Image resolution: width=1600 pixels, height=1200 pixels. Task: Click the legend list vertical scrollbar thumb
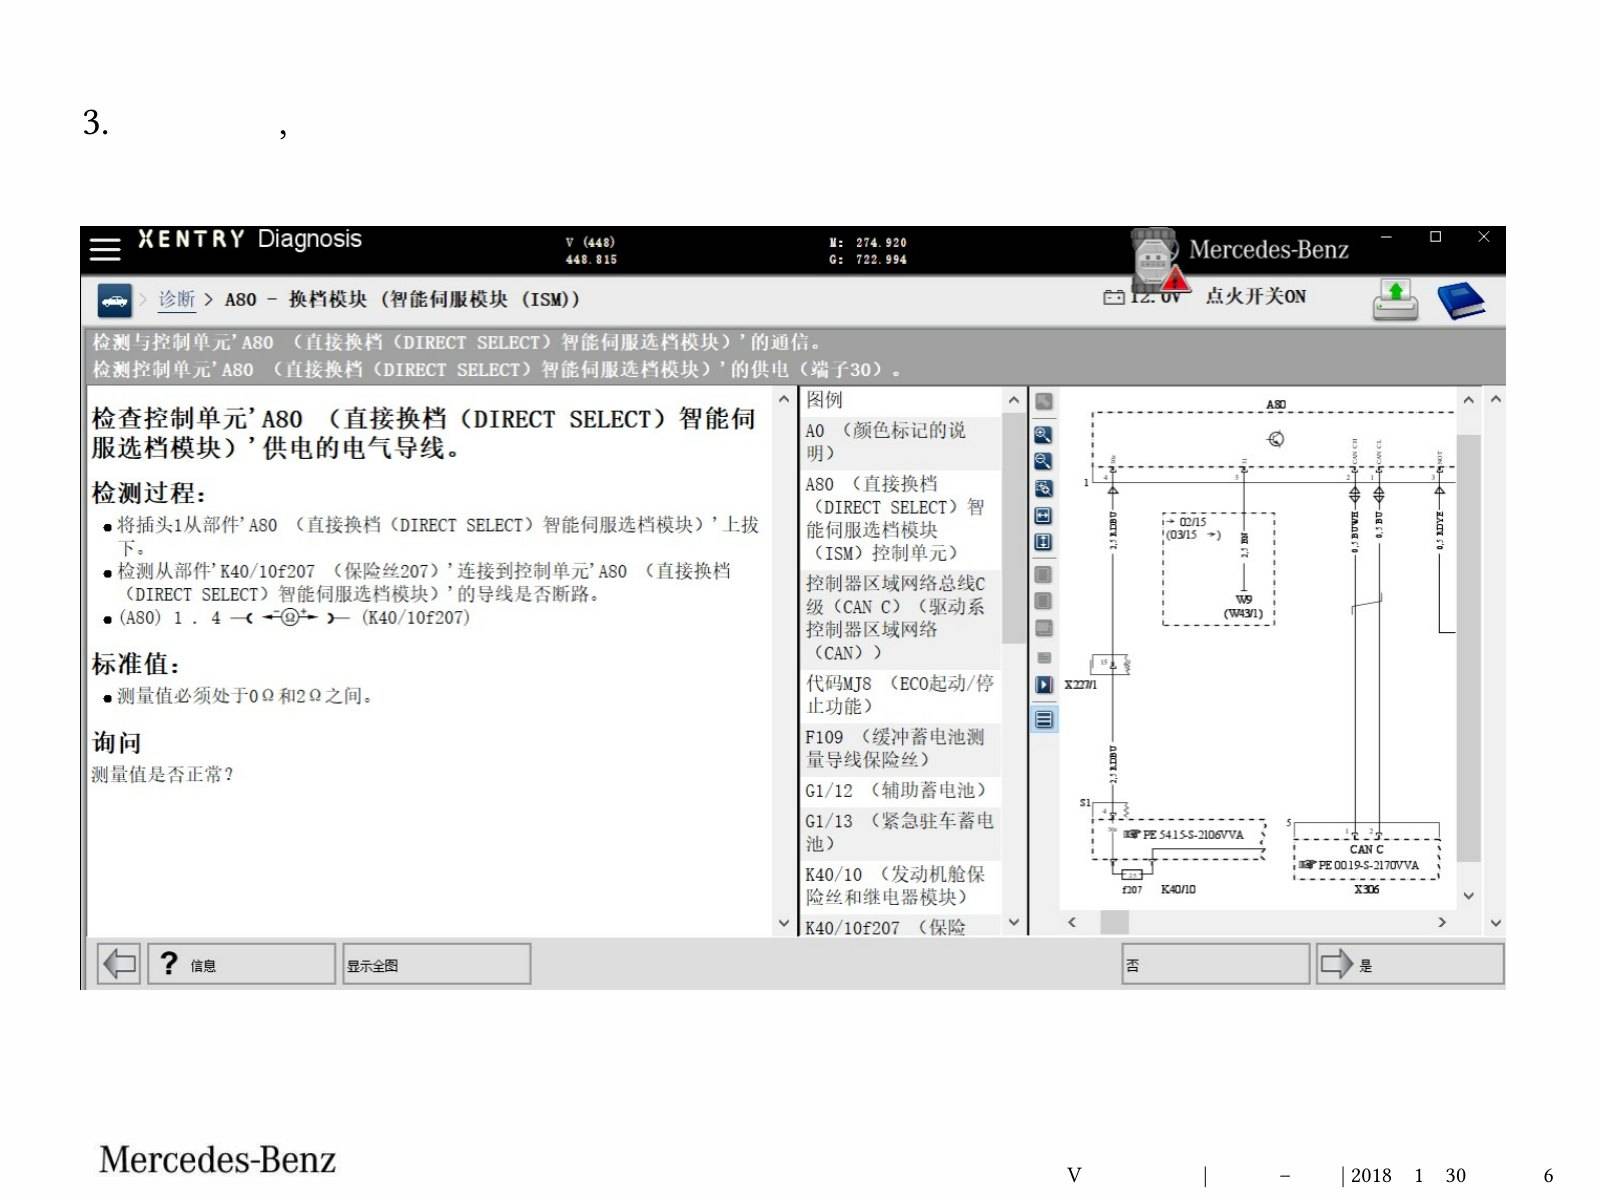click(1014, 528)
